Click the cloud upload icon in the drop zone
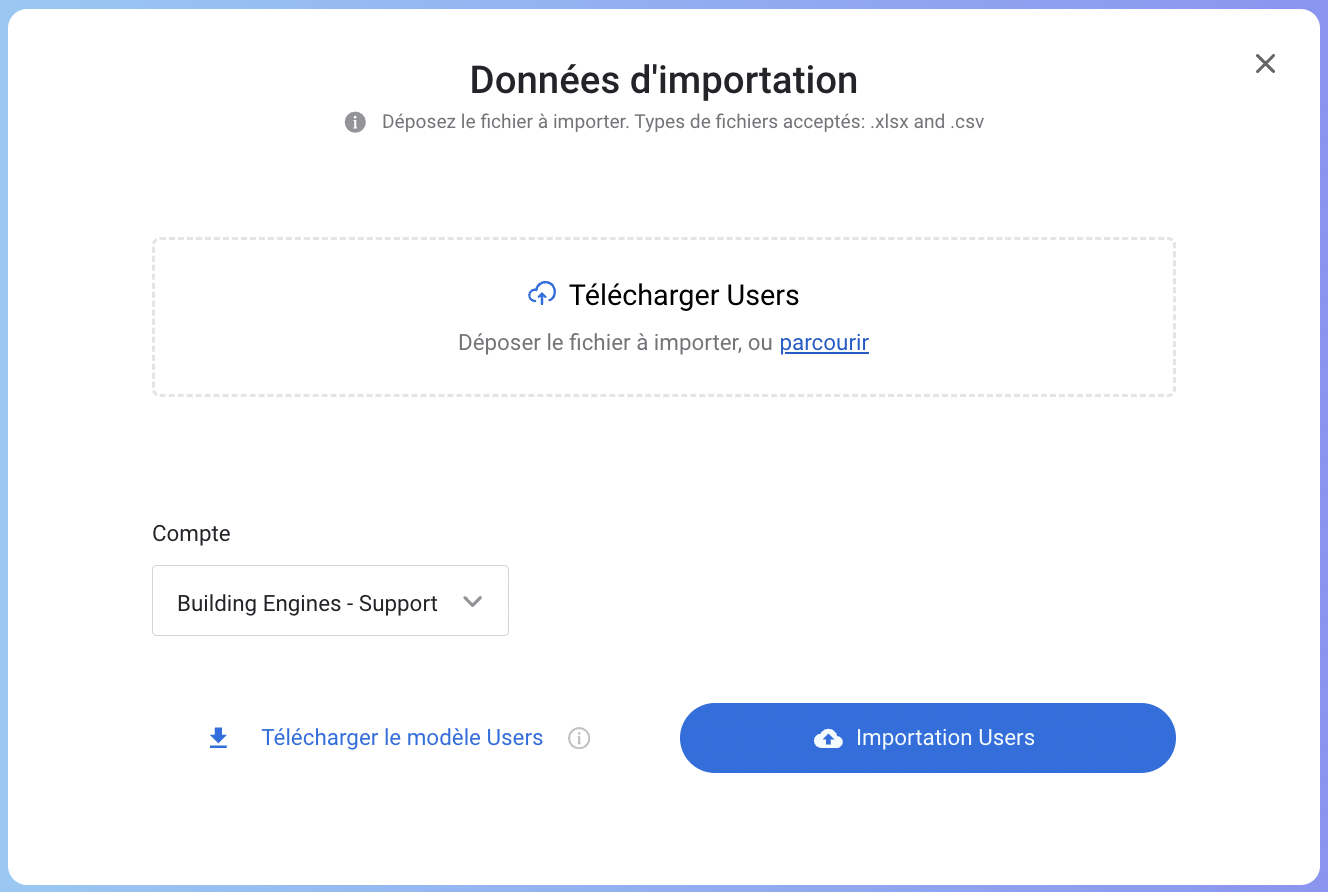1328x892 pixels. (541, 294)
